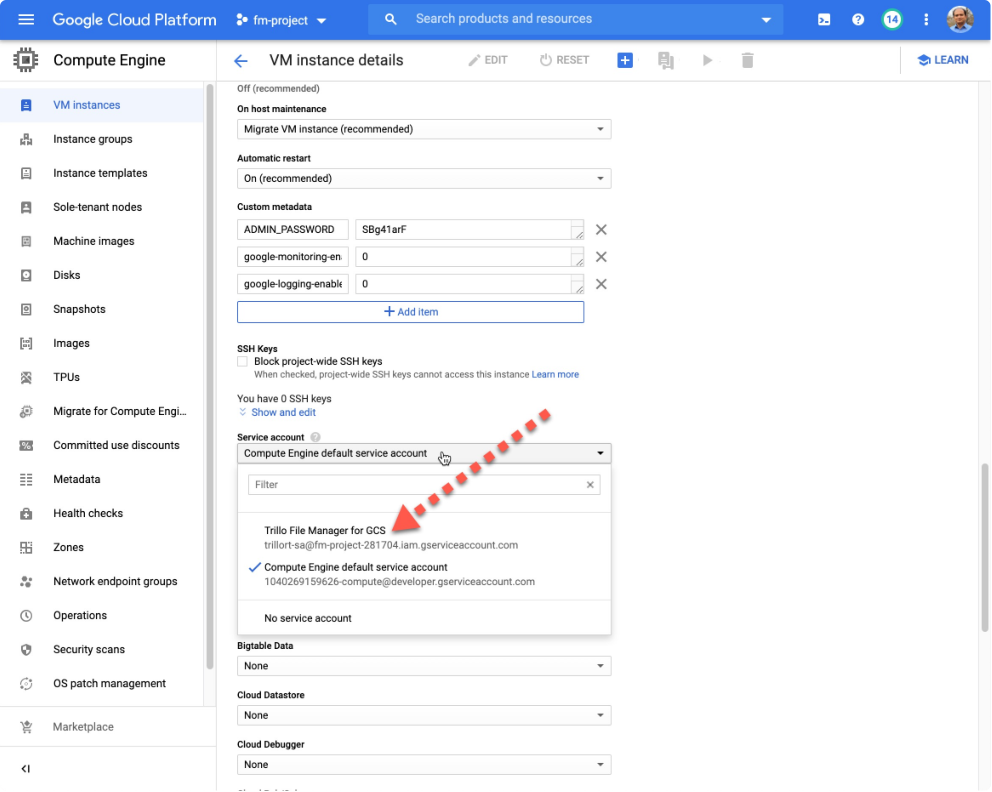Click the user profile avatar

pos(960,20)
